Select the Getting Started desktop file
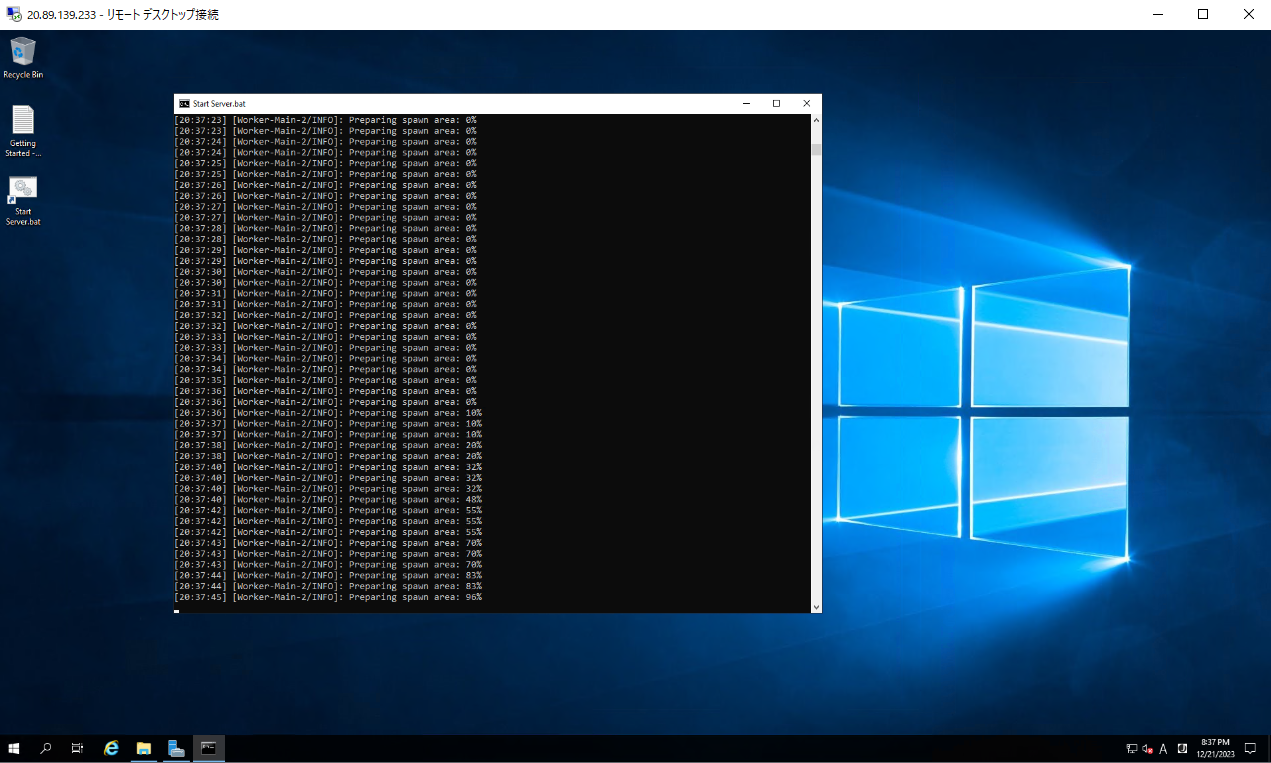Screen dimensions: 1271x763 (x=23, y=131)
